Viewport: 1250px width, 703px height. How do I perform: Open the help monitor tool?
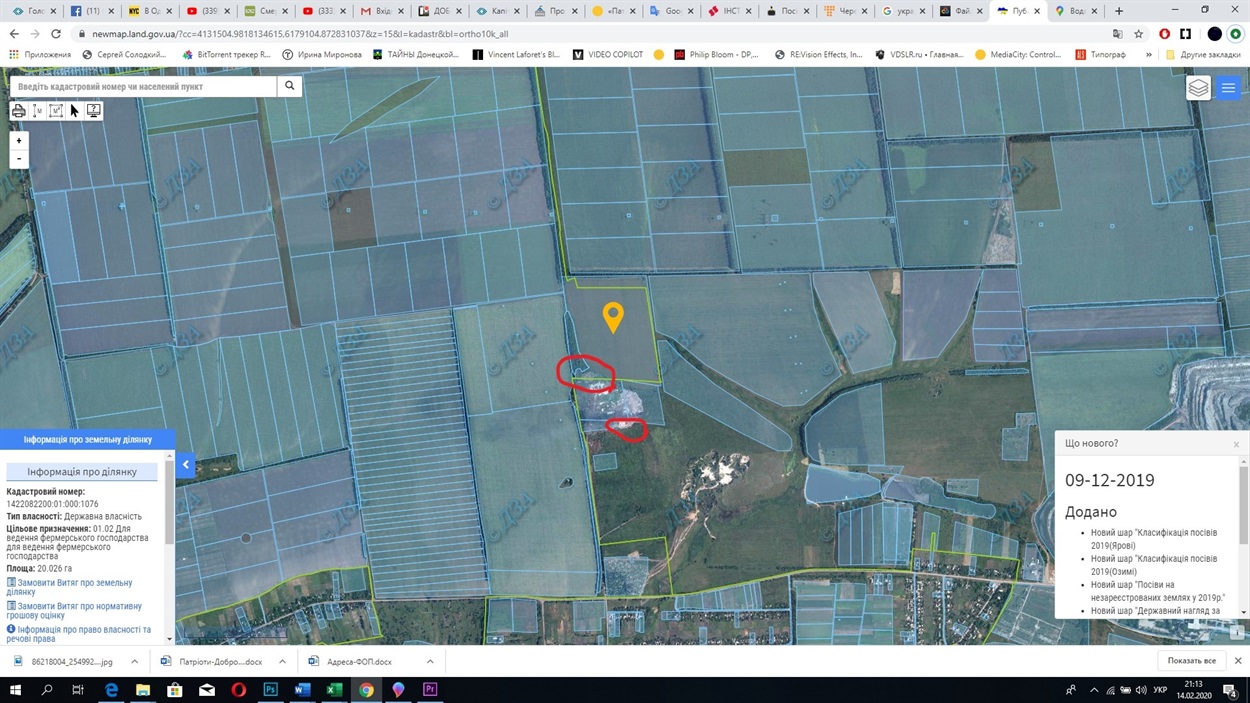(x=93, y=111)
